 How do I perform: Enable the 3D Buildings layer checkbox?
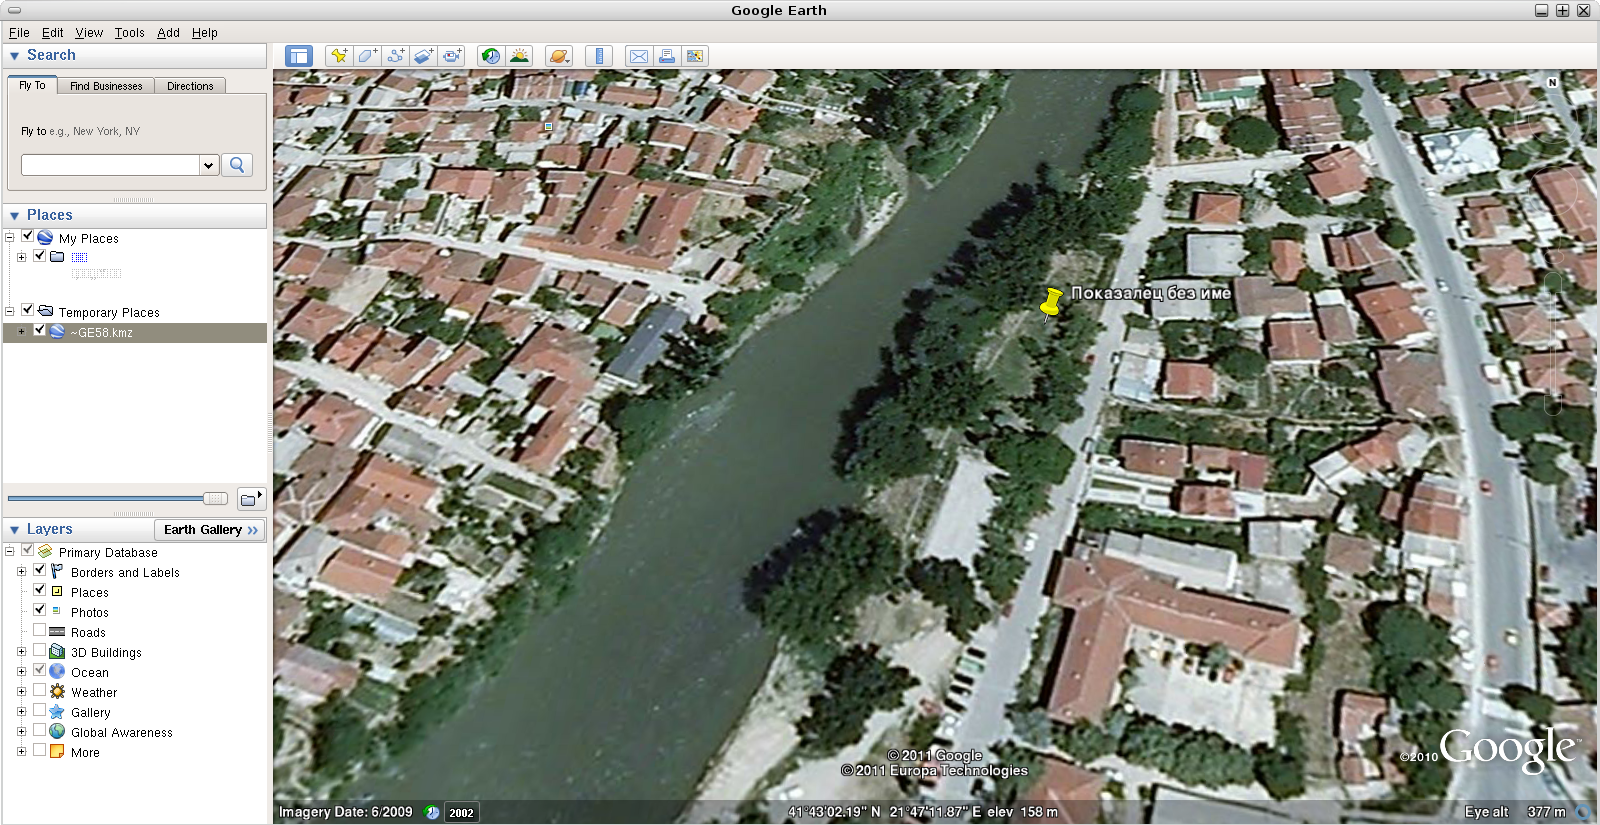(39, 651)
